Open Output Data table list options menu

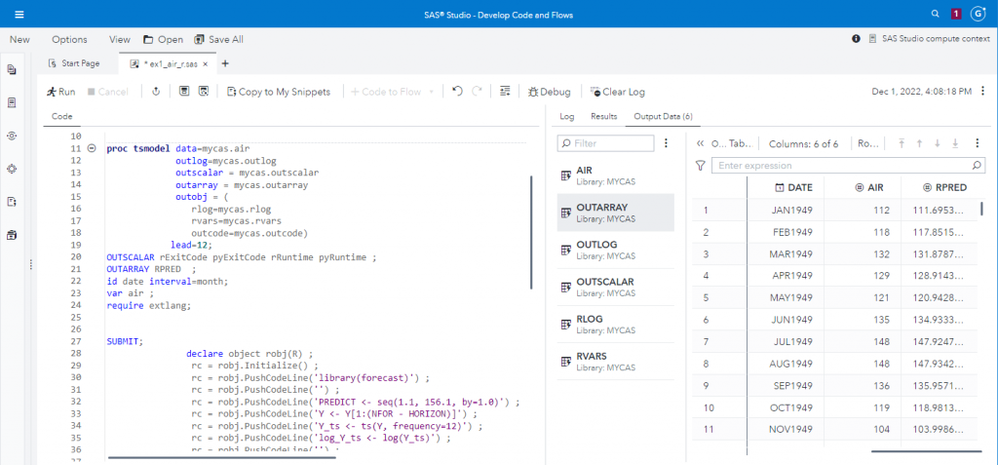(x=666, y=143)
